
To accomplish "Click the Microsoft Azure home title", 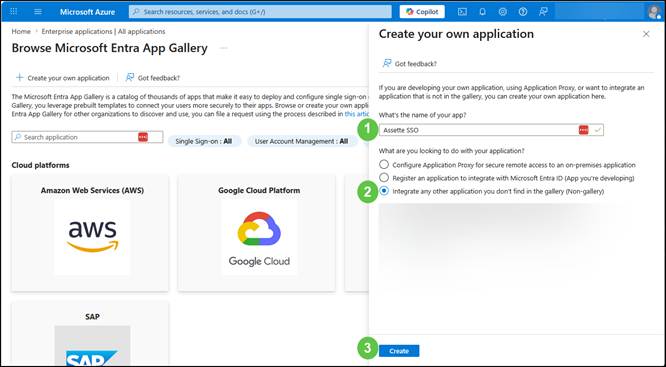I will pos(87,12).
